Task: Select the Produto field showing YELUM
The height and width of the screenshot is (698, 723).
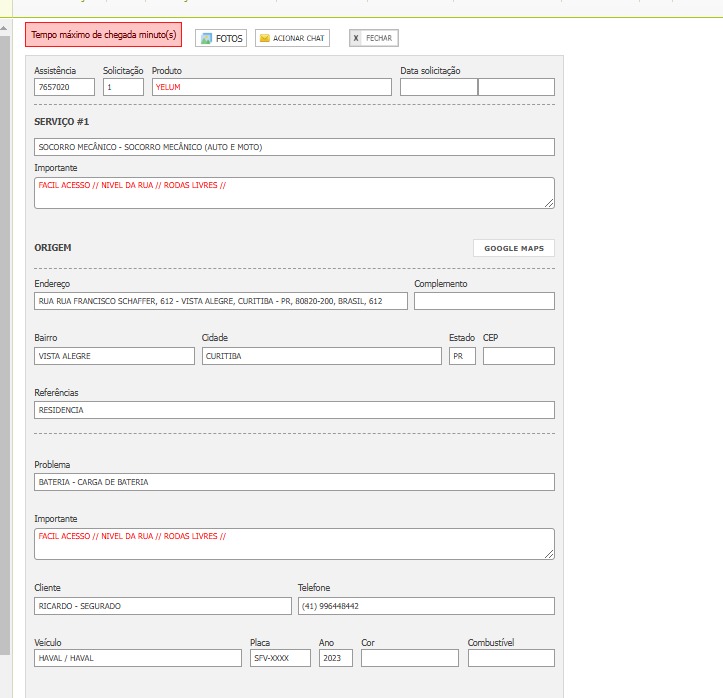Action: [x=271, y=87]
